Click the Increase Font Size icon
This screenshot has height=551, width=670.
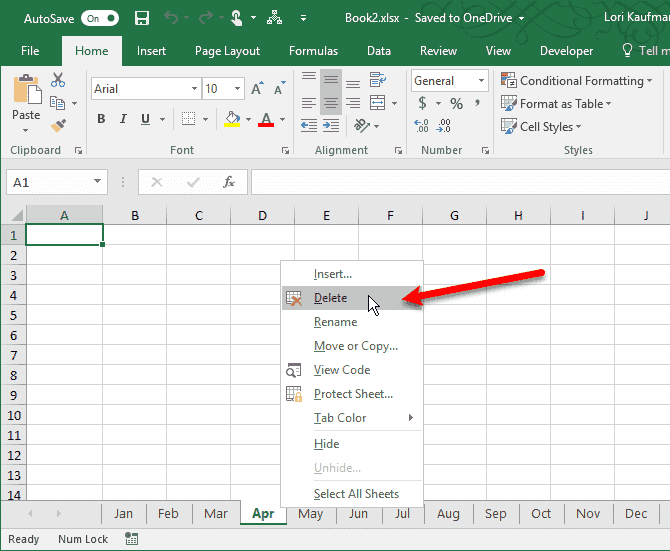(x=257, y=89)
